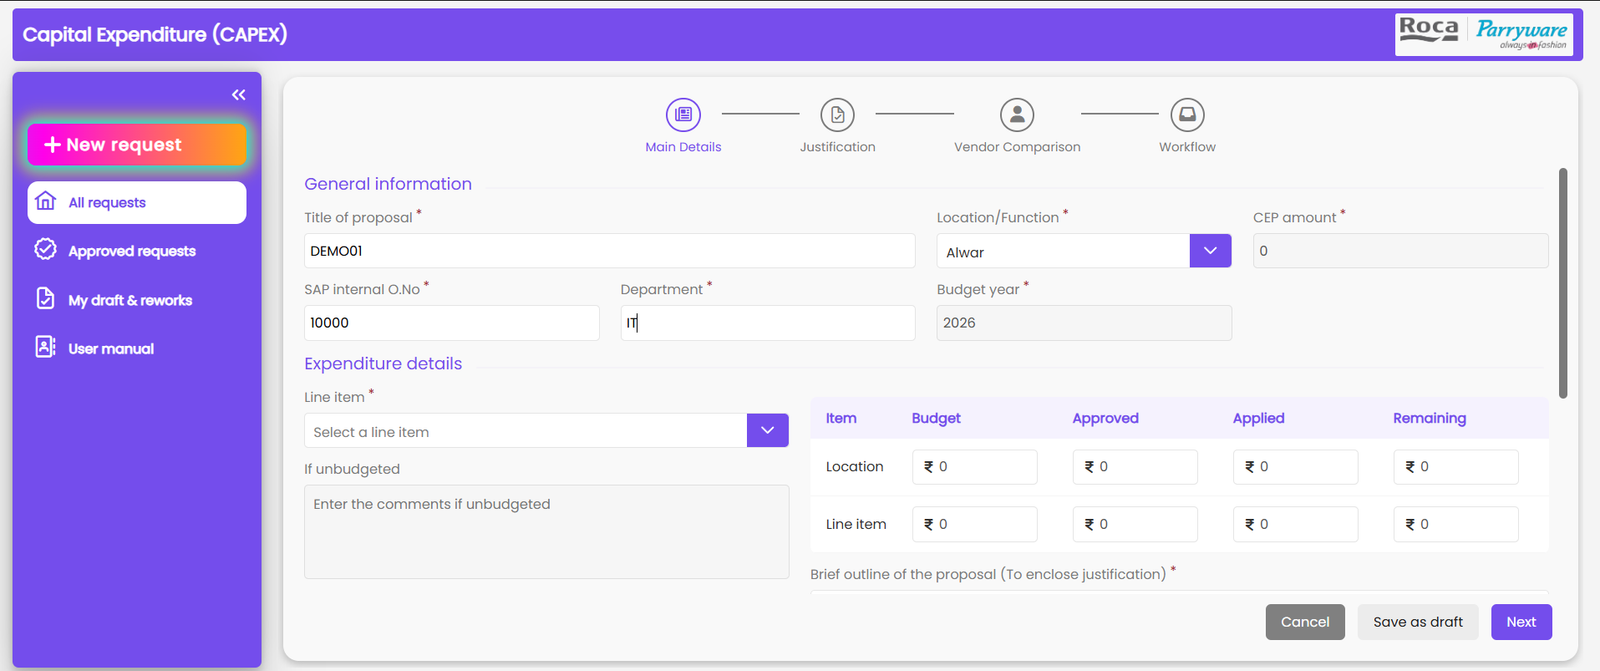Click the 'Budget' column header
1600x671 pixels.
pos(936,418)
